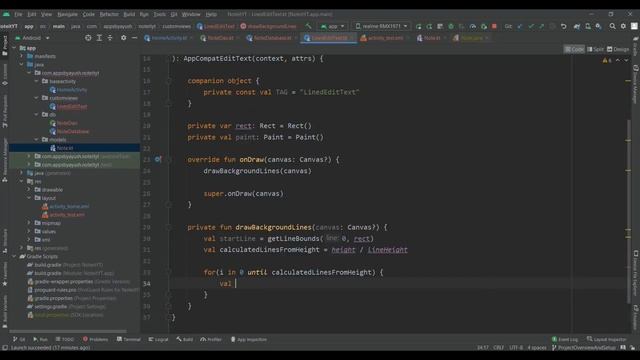Image resolution: width=640 pixels, height=360 pixels.
Task: Switch to the NoteDatabase.kt editor tab
Action: pos(272,38)
